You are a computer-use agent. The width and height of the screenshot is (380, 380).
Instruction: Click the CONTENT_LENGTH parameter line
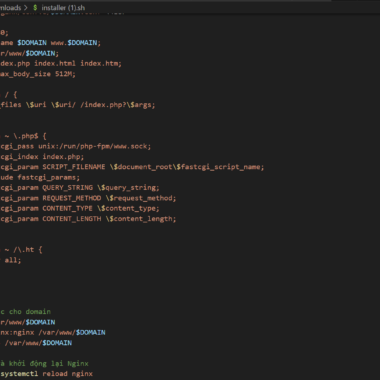click(88, 219)
